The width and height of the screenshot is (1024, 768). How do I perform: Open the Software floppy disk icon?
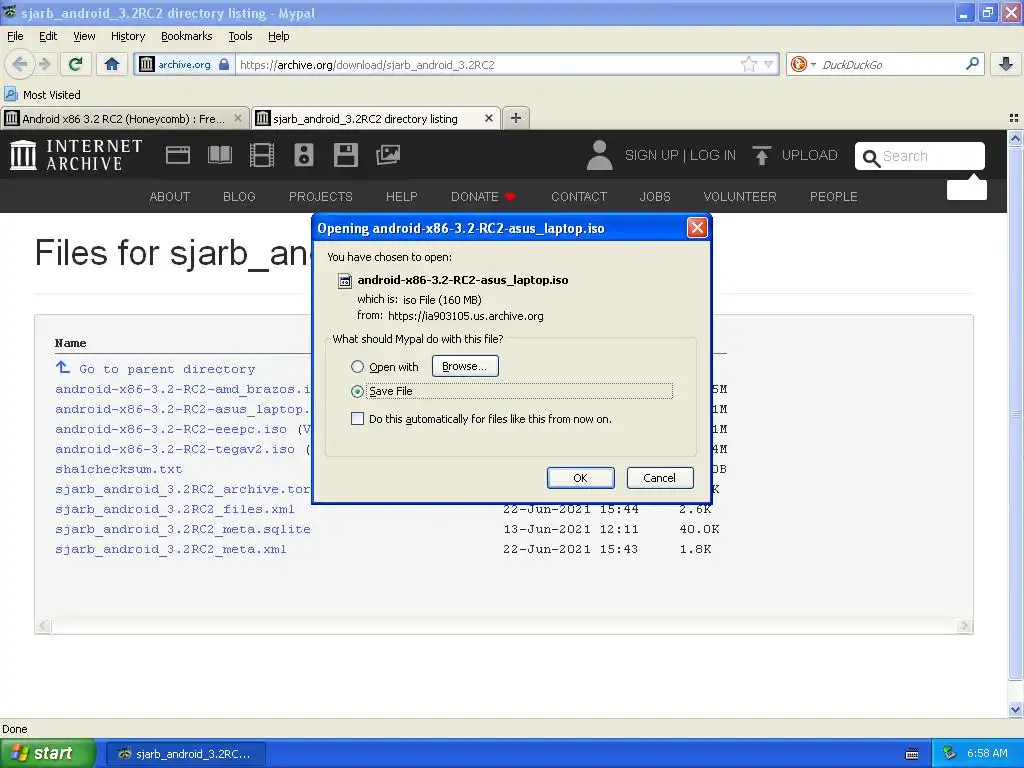(345, 155)
